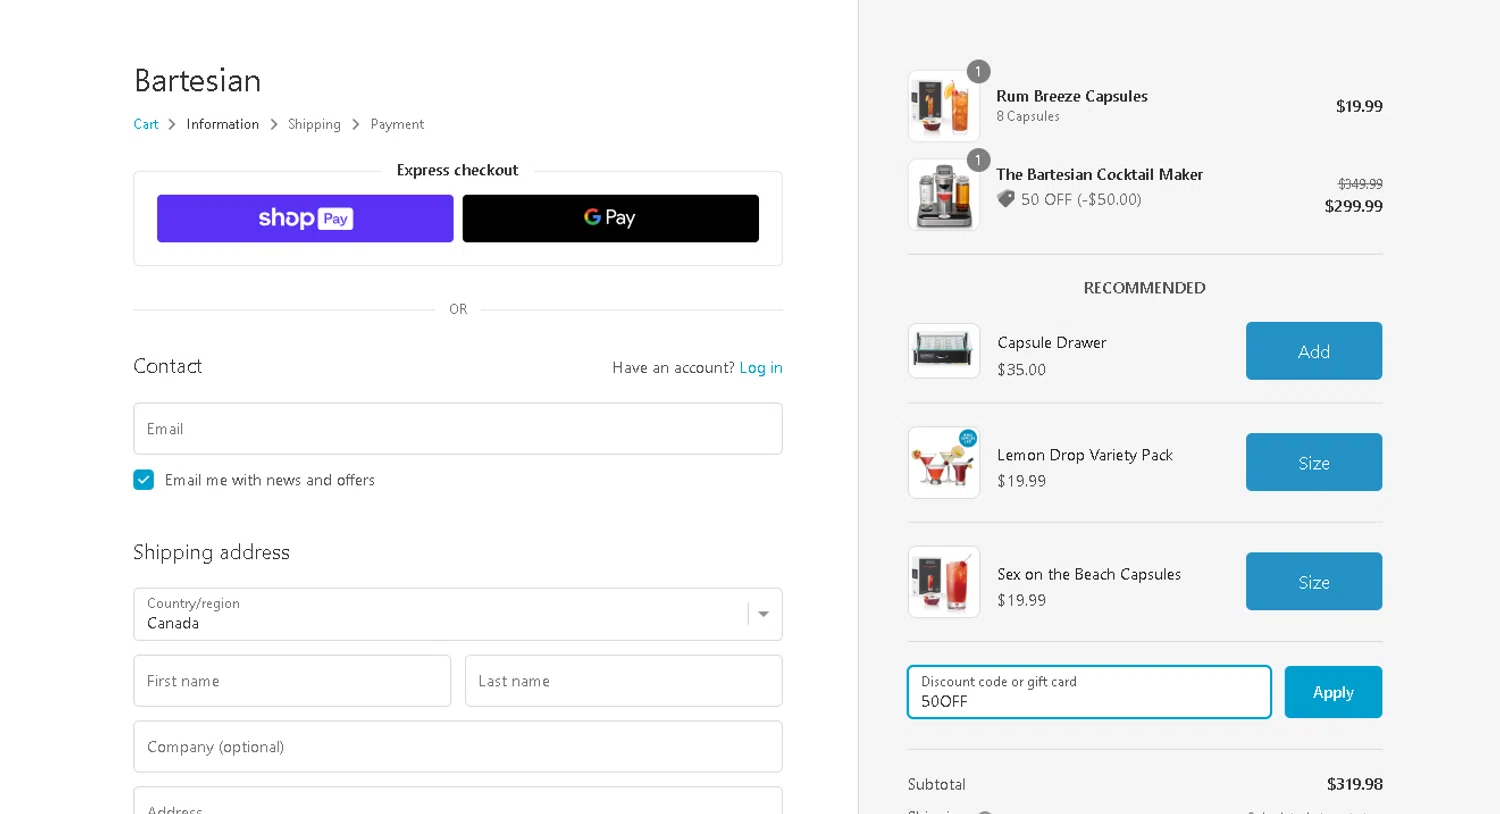Screen dimensions: 1500x814
Task: Click the Express checkout label
Action: click(458, 170)
